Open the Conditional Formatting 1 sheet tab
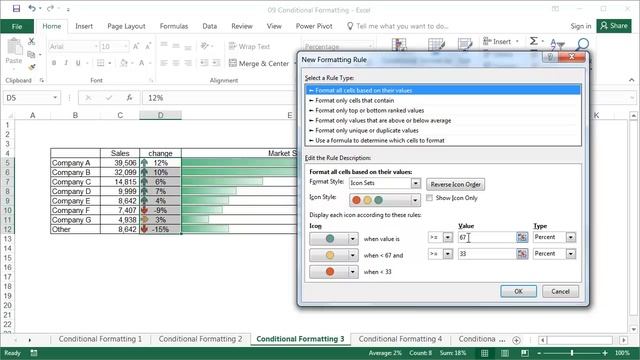 click(100, 339)
